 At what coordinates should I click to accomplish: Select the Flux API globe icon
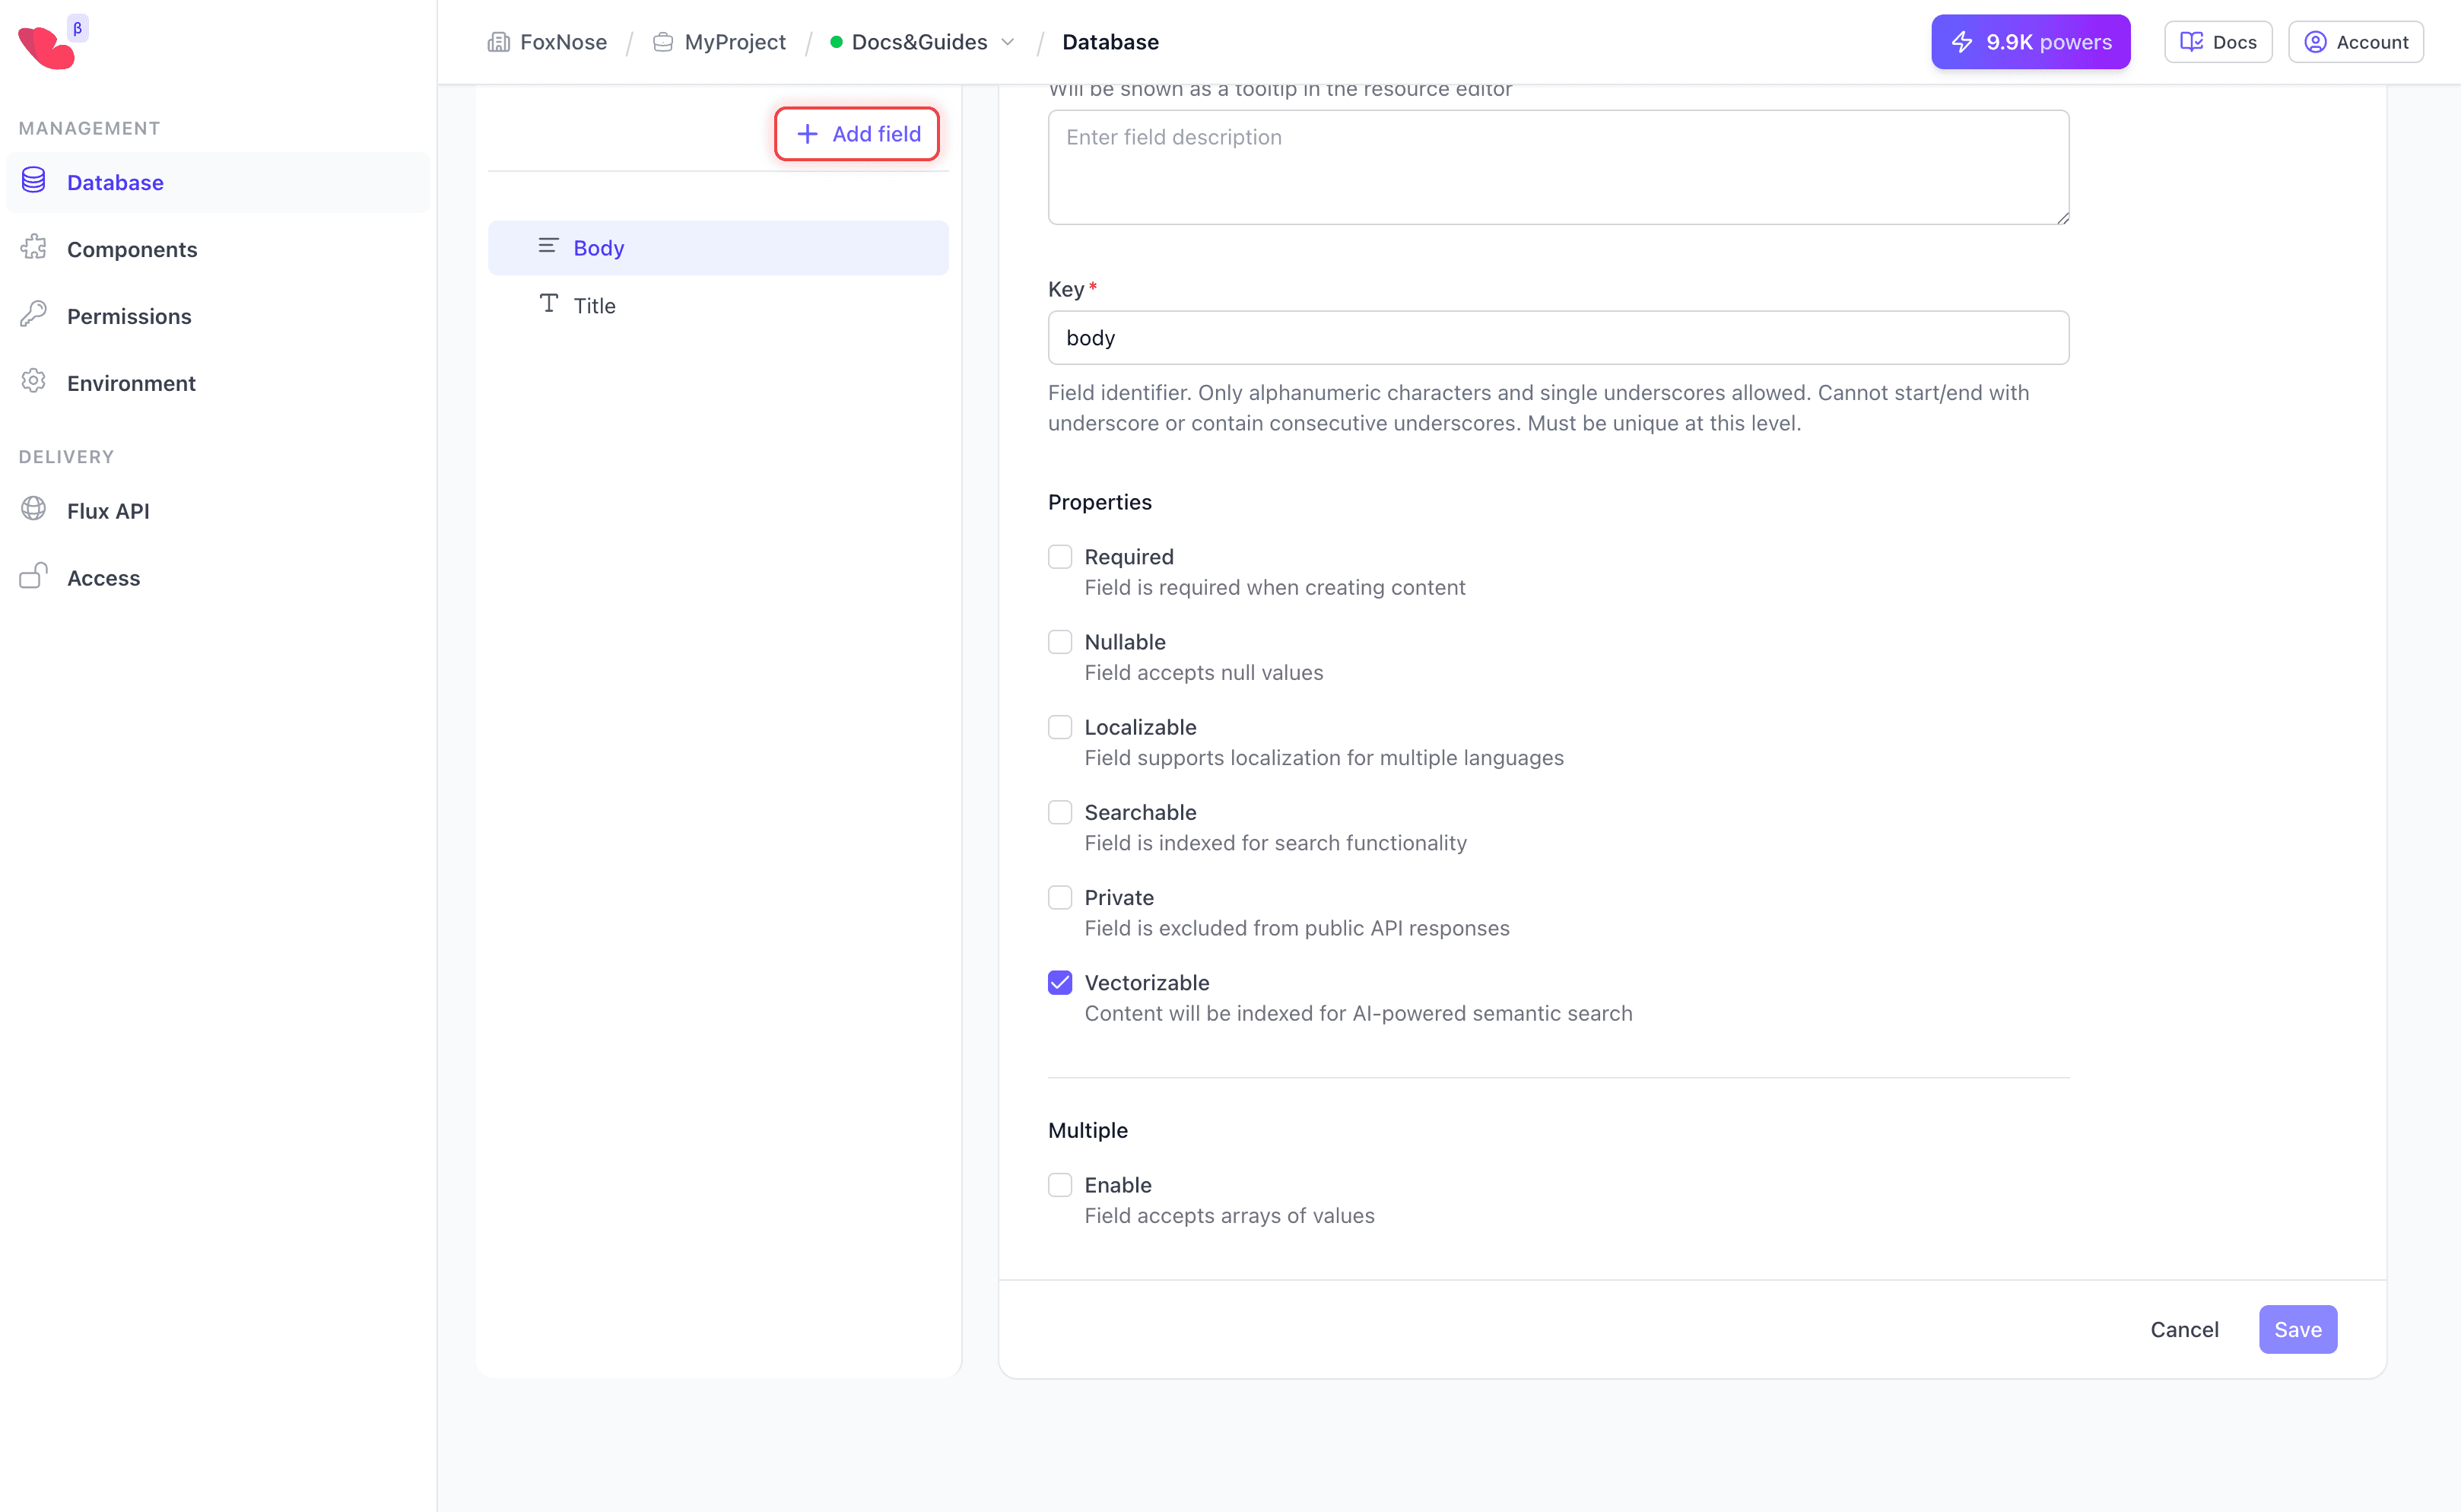tap(33, 509)
